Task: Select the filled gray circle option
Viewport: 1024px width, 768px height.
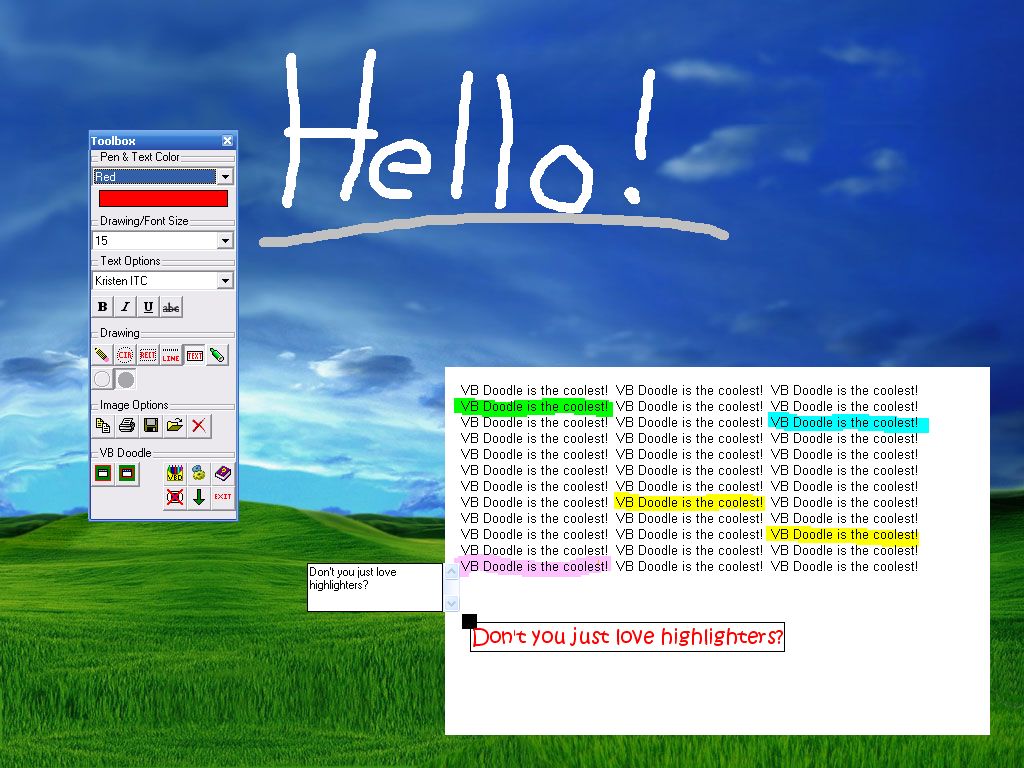Action: [126, 379]
